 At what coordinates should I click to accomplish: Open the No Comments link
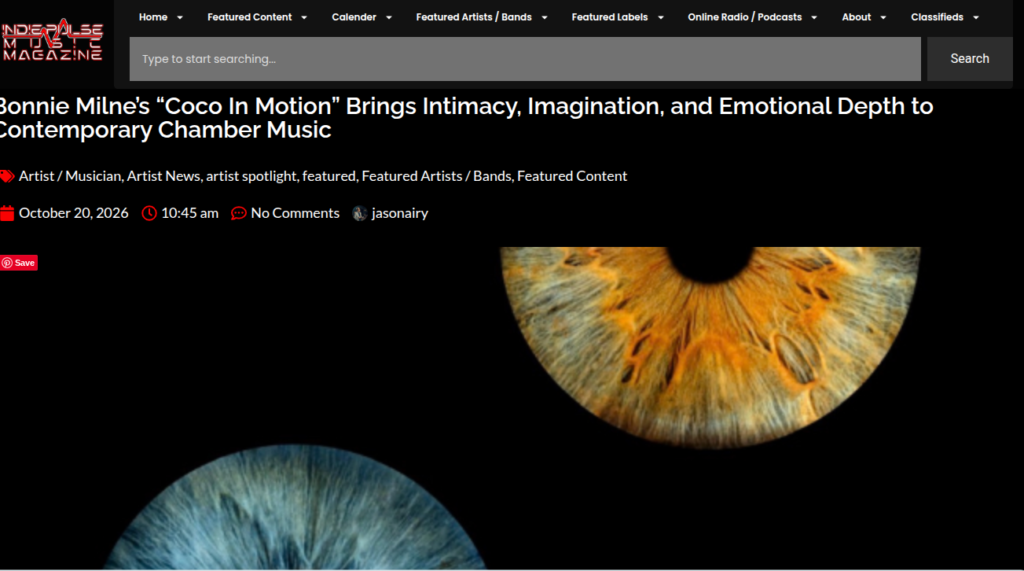pyautogui.click(x=295, y=213)
